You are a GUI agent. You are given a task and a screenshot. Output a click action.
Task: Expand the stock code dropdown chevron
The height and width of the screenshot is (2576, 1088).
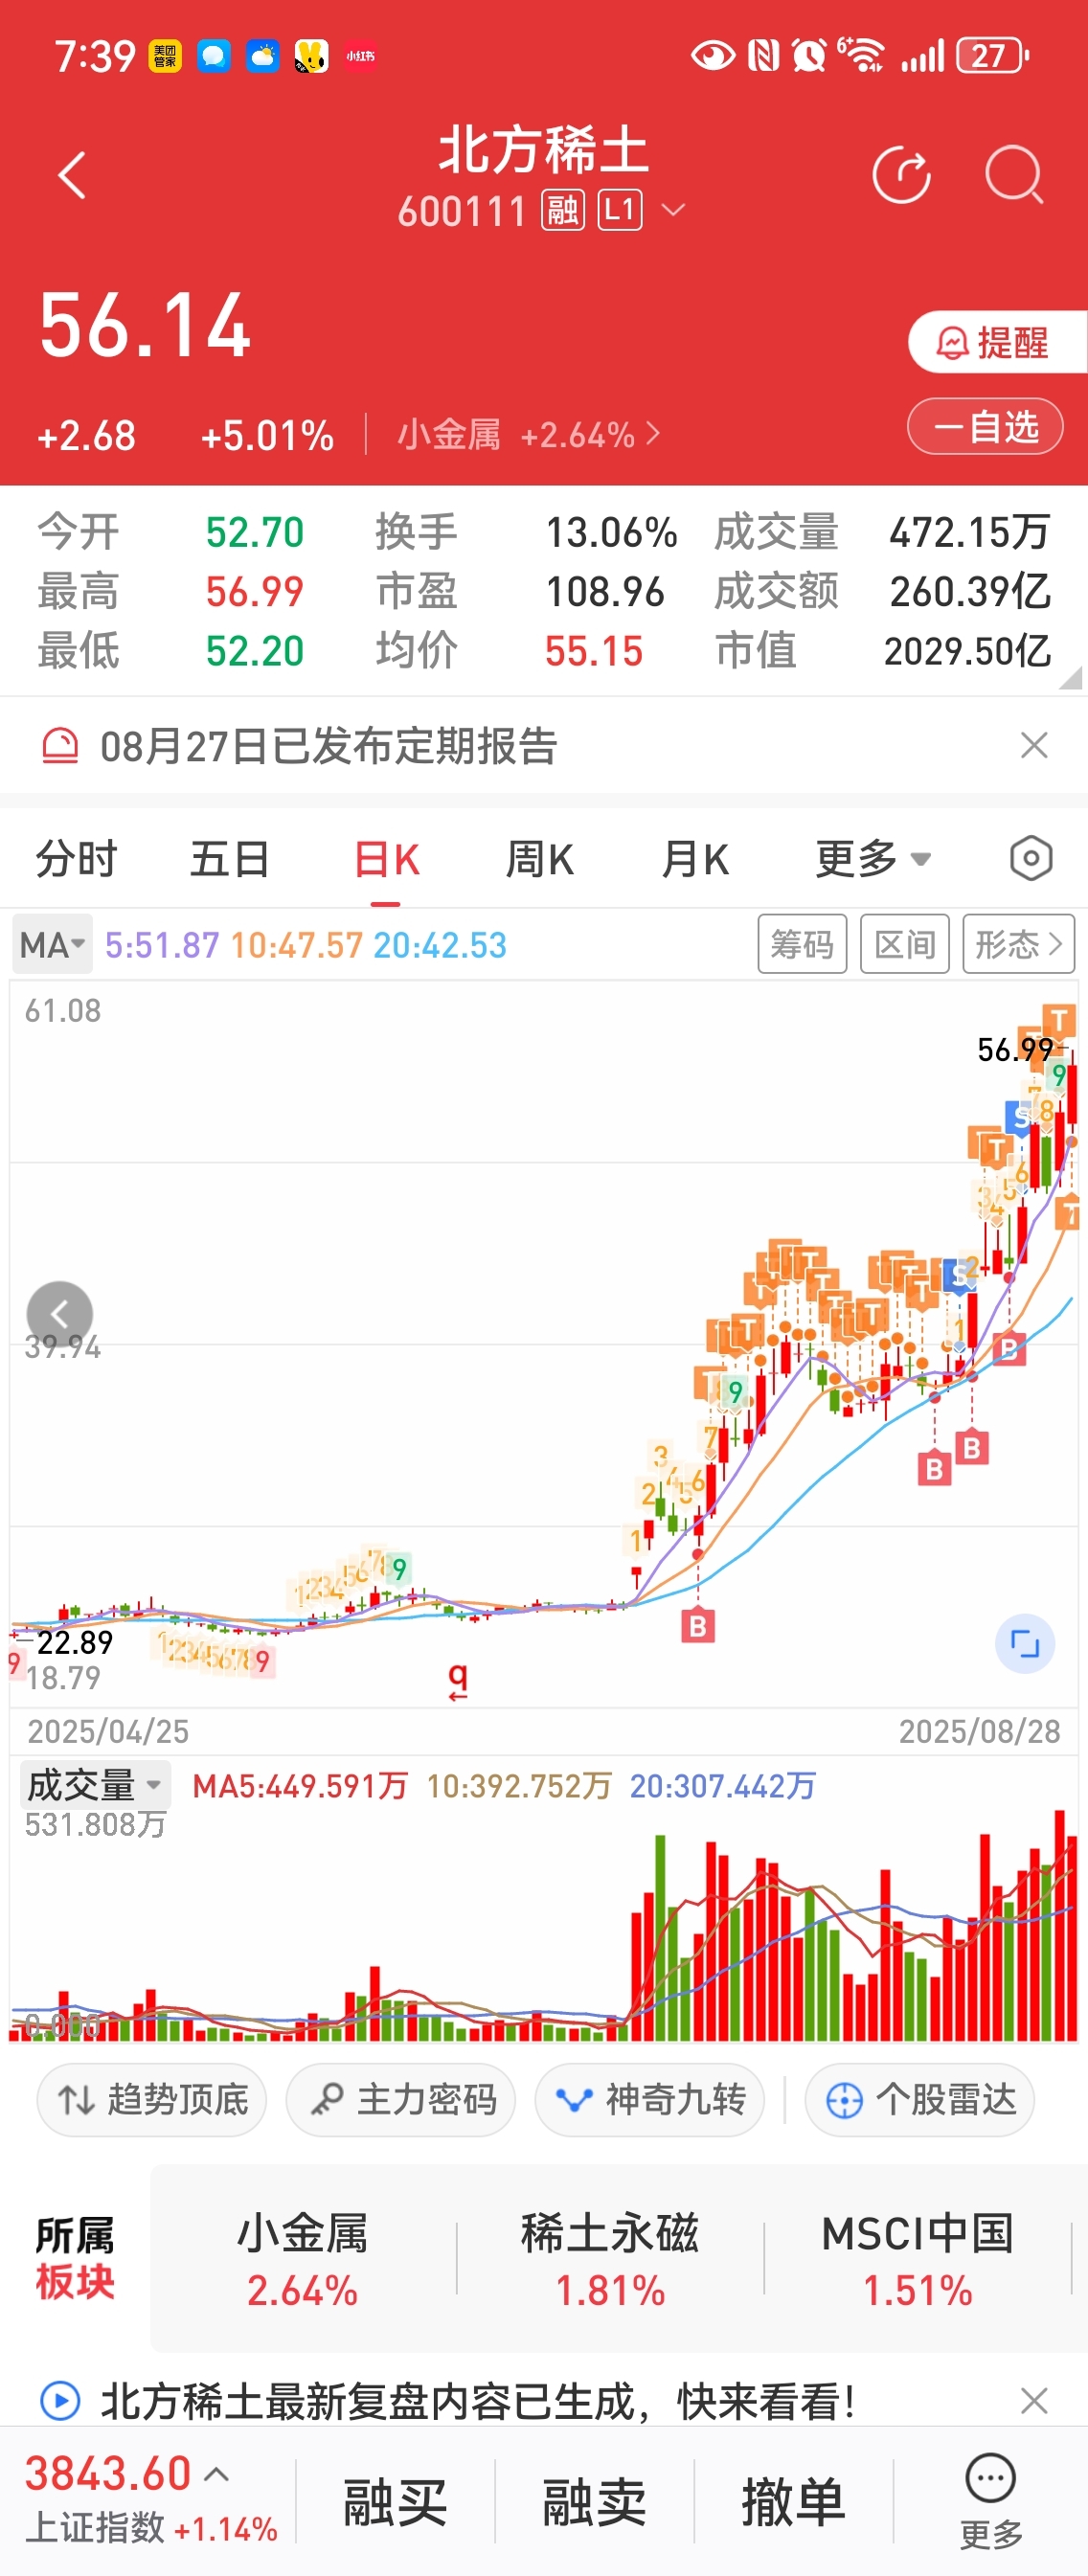(674, 210)
